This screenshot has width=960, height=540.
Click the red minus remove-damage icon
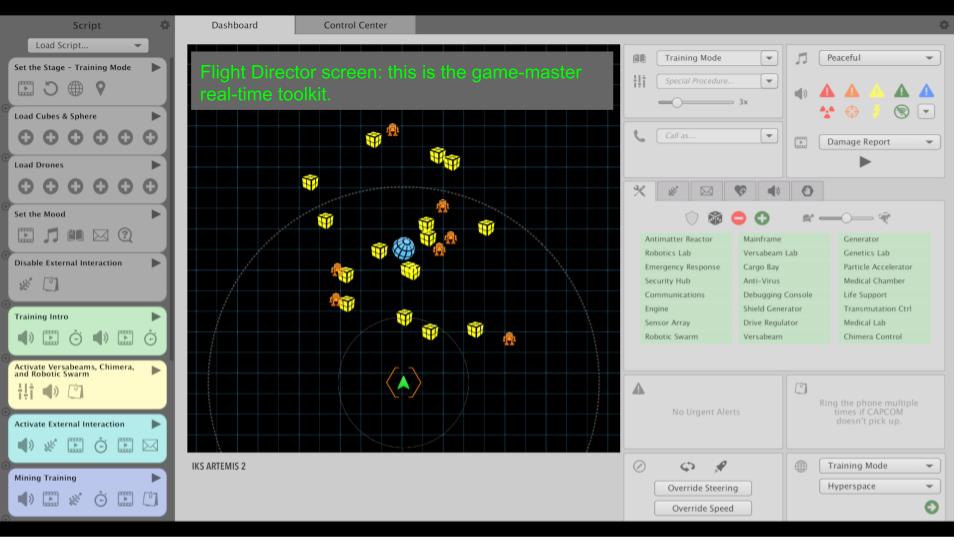739,219
